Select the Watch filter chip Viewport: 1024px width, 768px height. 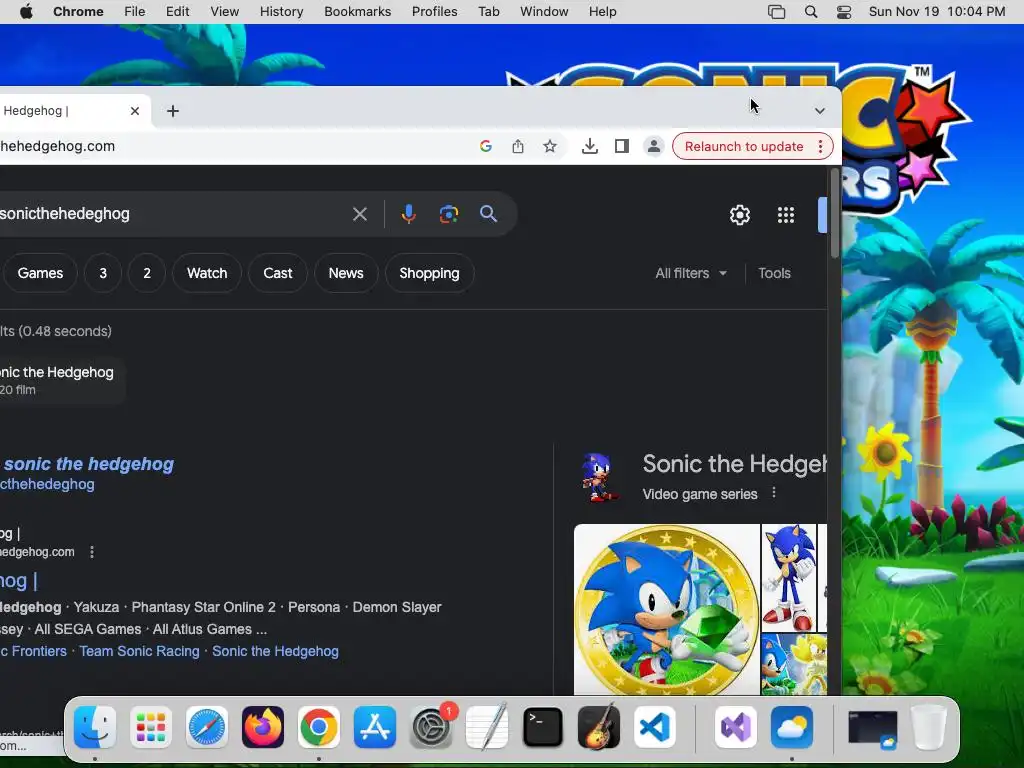(x=207, y=273)
